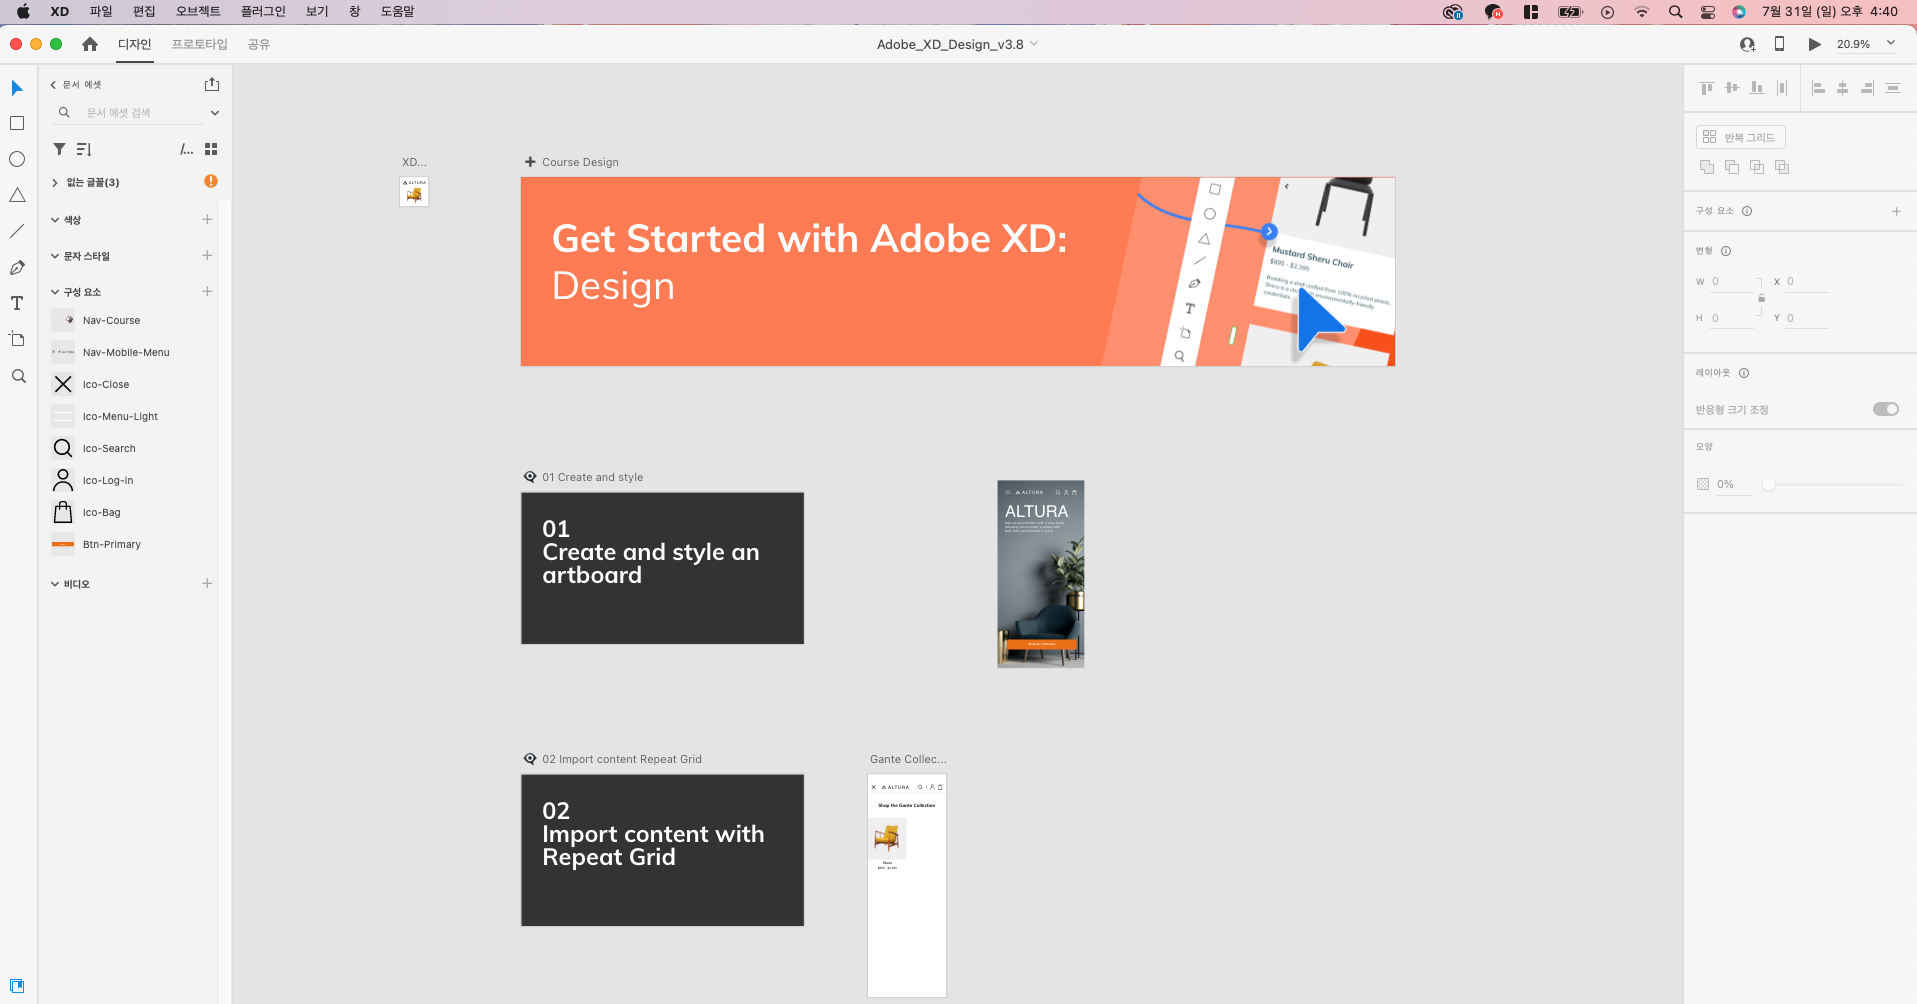Switch assets to grid view
Screen dimensions: 1917x1004
pos(211,149)
